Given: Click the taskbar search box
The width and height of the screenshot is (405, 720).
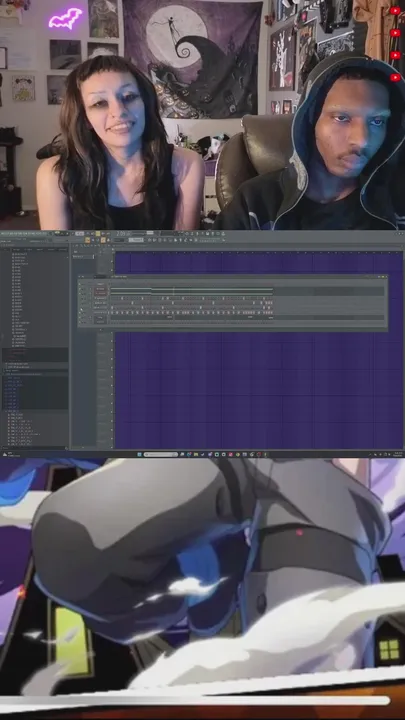Looking at the screenshot, I should pyautogui.click(x=161, y=455).
